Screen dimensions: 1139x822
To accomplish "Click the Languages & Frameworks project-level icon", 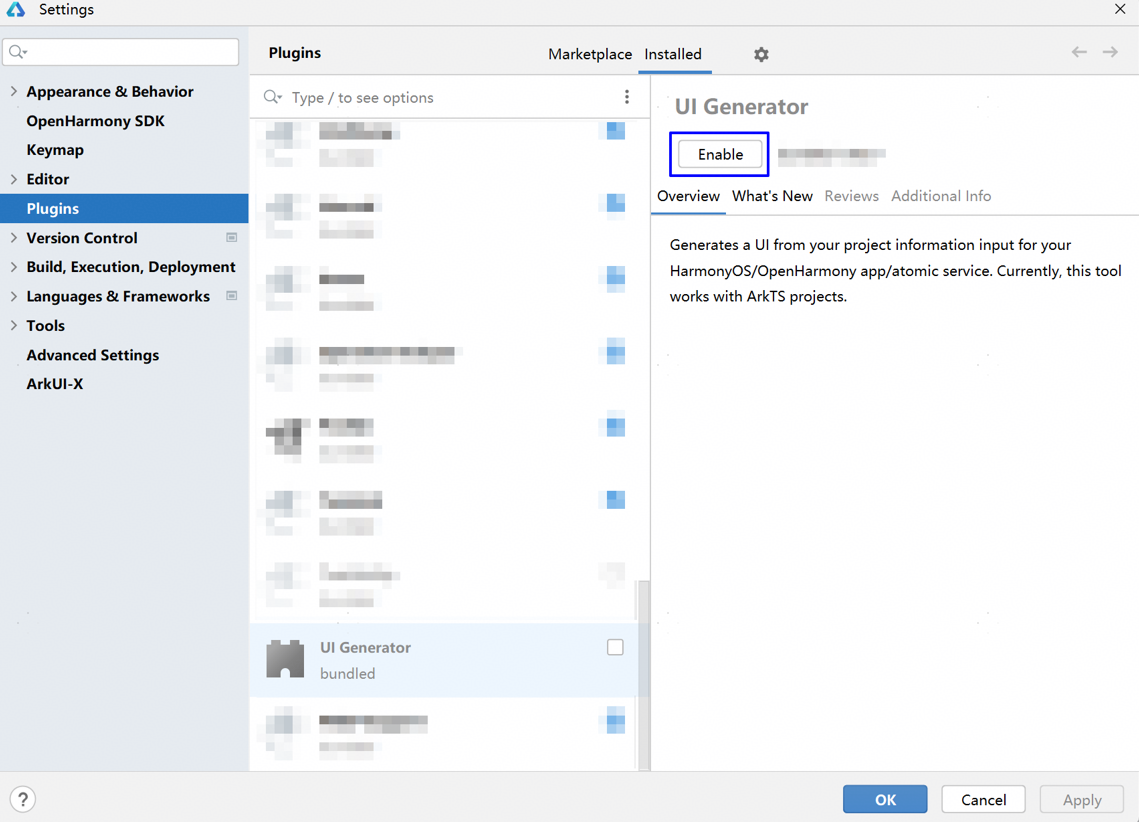I will point(232,296).
